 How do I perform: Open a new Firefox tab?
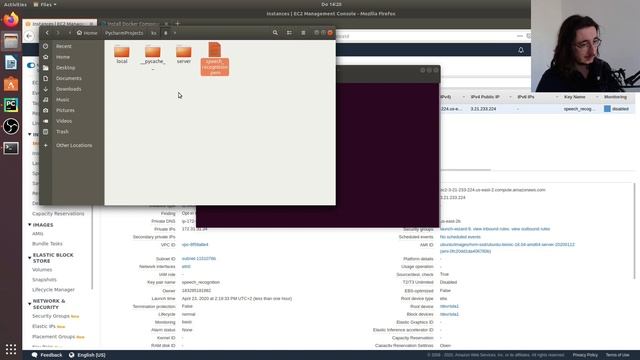(x=178, y=24)
